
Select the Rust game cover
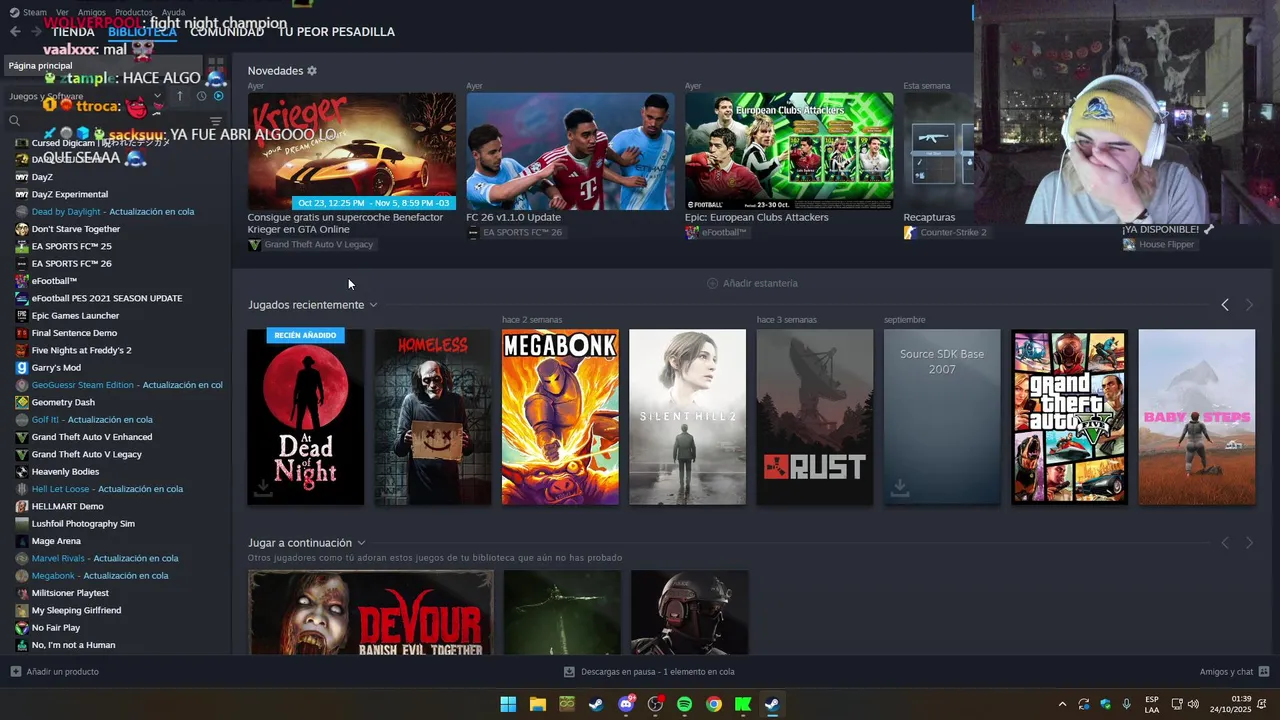click(815, 417)
